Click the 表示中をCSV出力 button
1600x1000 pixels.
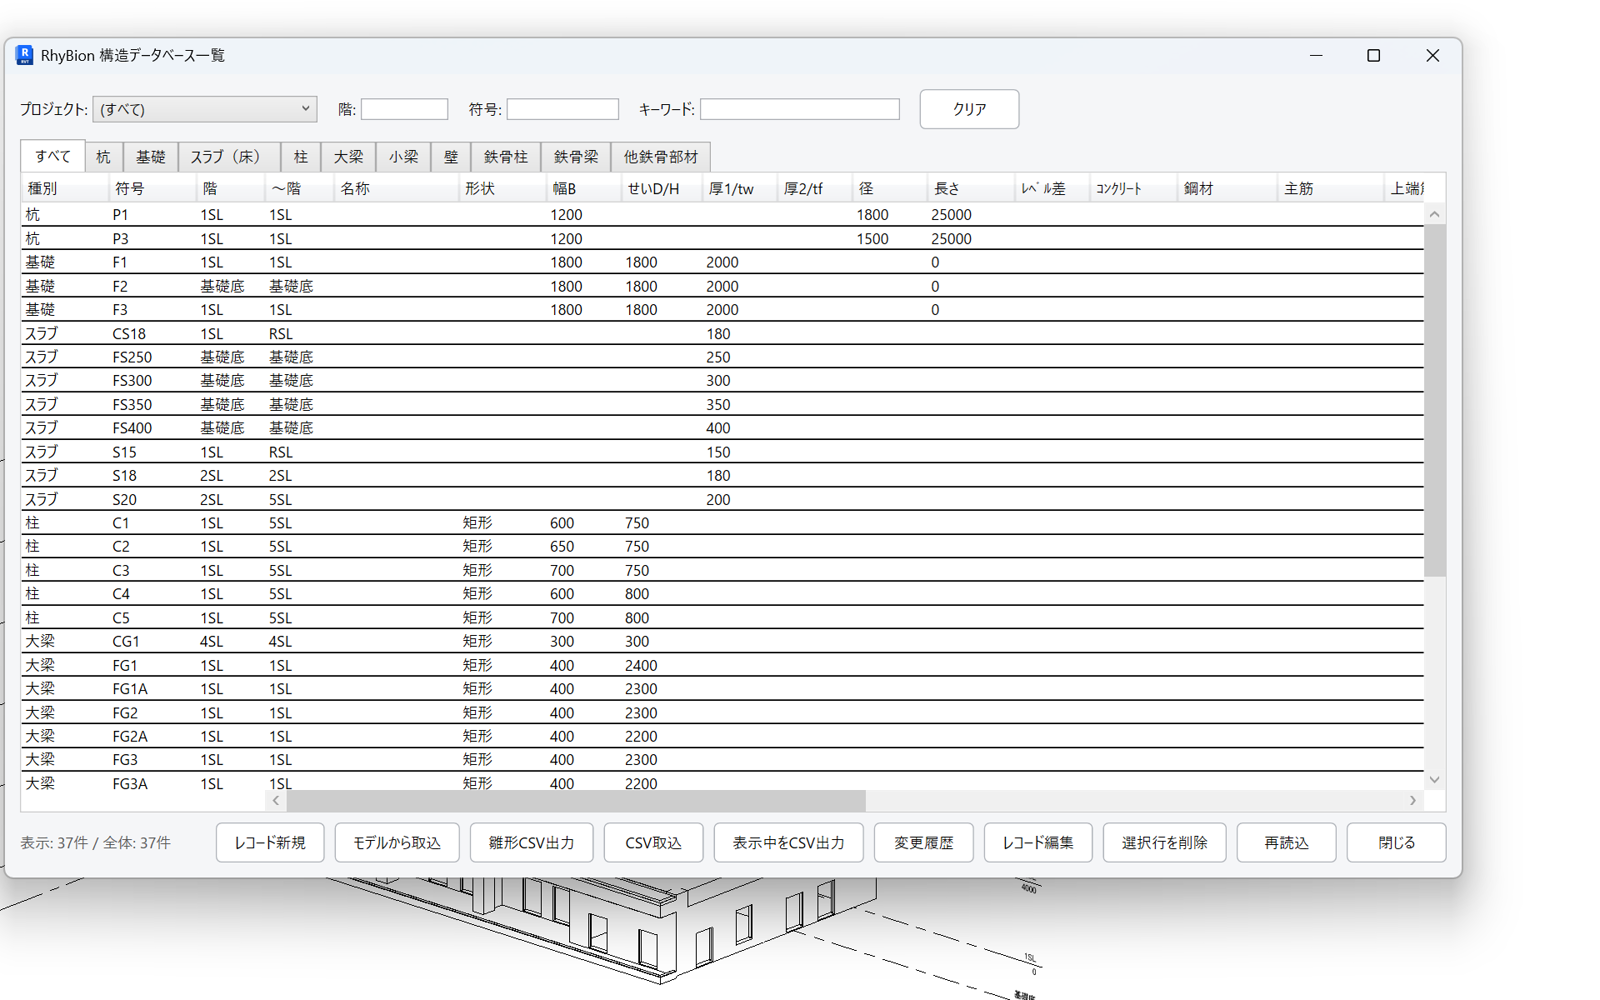[x=789, y=843]
